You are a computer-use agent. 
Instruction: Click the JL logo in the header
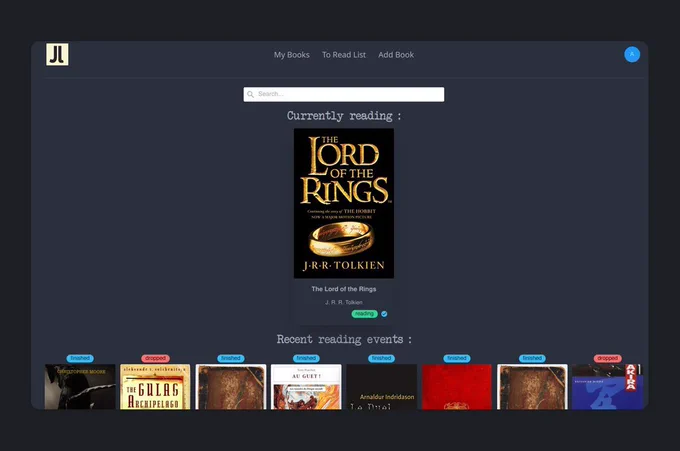click(x=57, y=55)
